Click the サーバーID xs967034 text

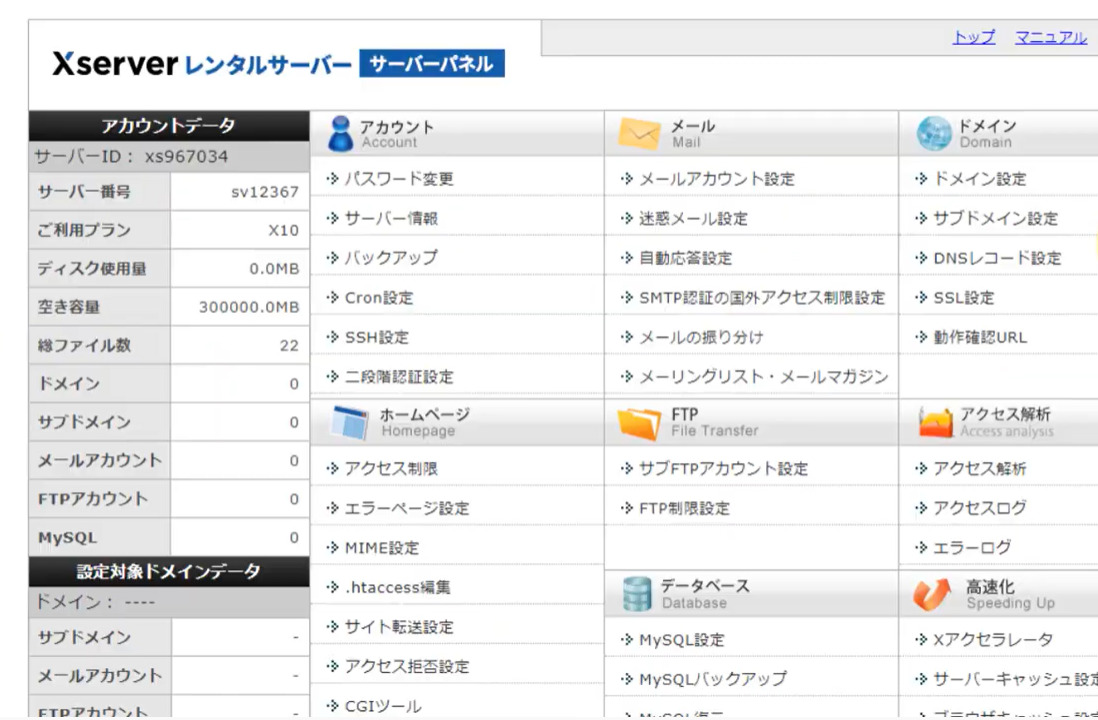132,156
